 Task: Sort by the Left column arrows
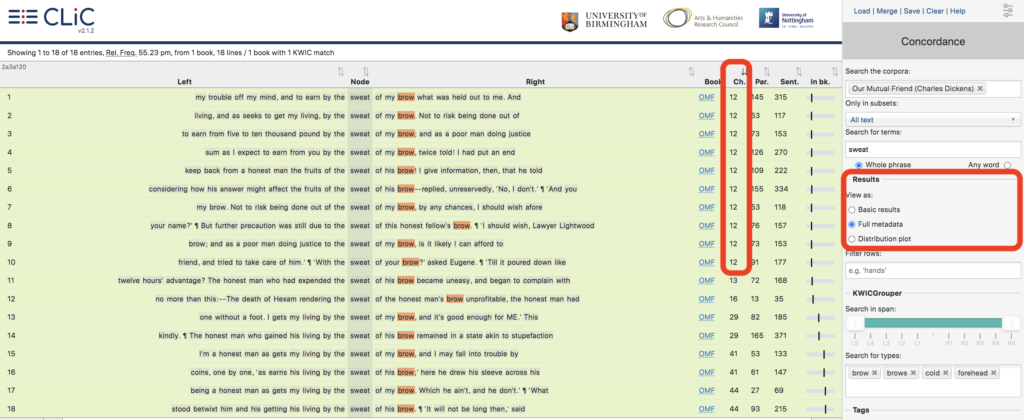tap(341, 72)
